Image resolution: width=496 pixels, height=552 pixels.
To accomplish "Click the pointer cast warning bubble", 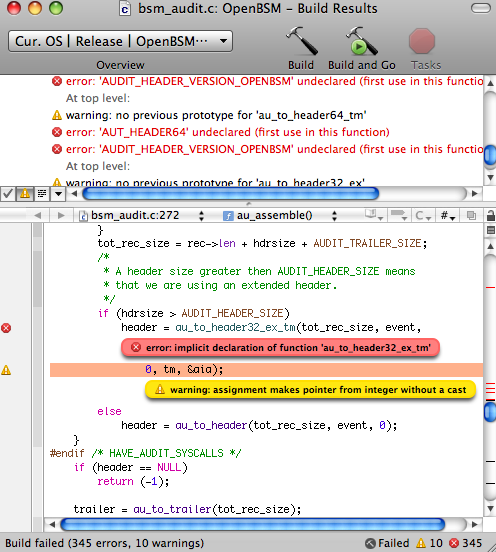I will point(310,390).
